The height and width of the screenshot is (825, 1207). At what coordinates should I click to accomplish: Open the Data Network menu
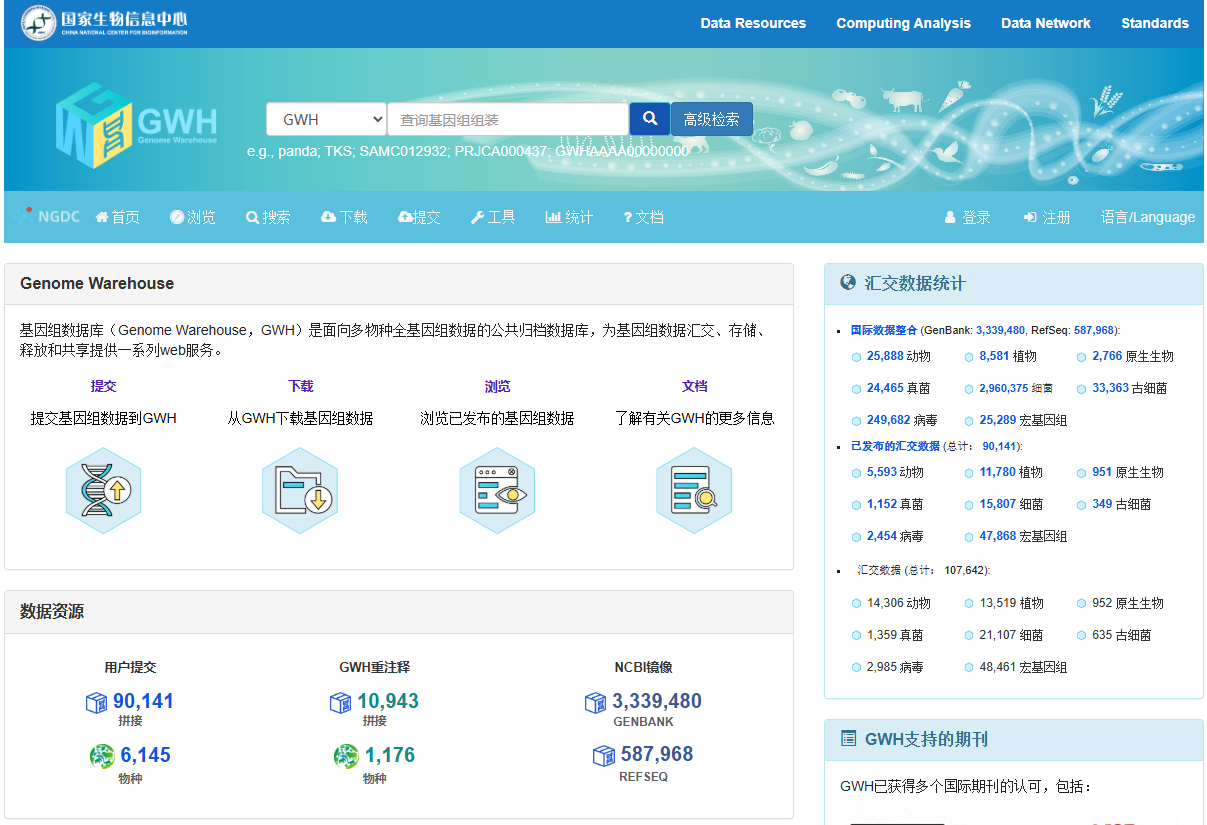(1046, 23)
